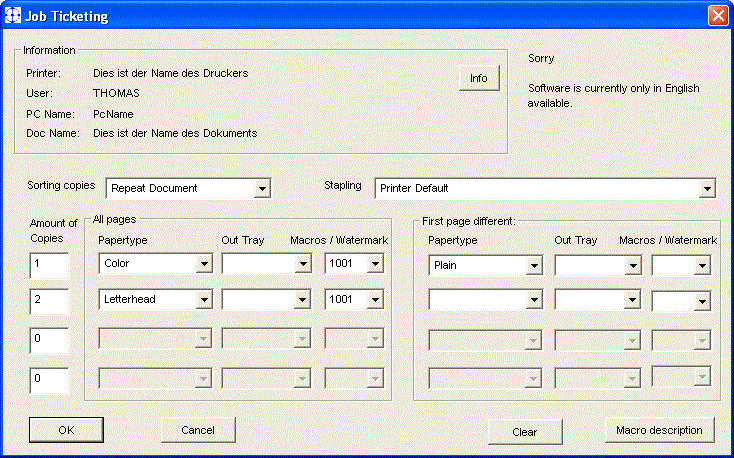Open the Plain papertype dropdown for first page
This screenshot has height=458, width=734.
(x=534, y=266)
